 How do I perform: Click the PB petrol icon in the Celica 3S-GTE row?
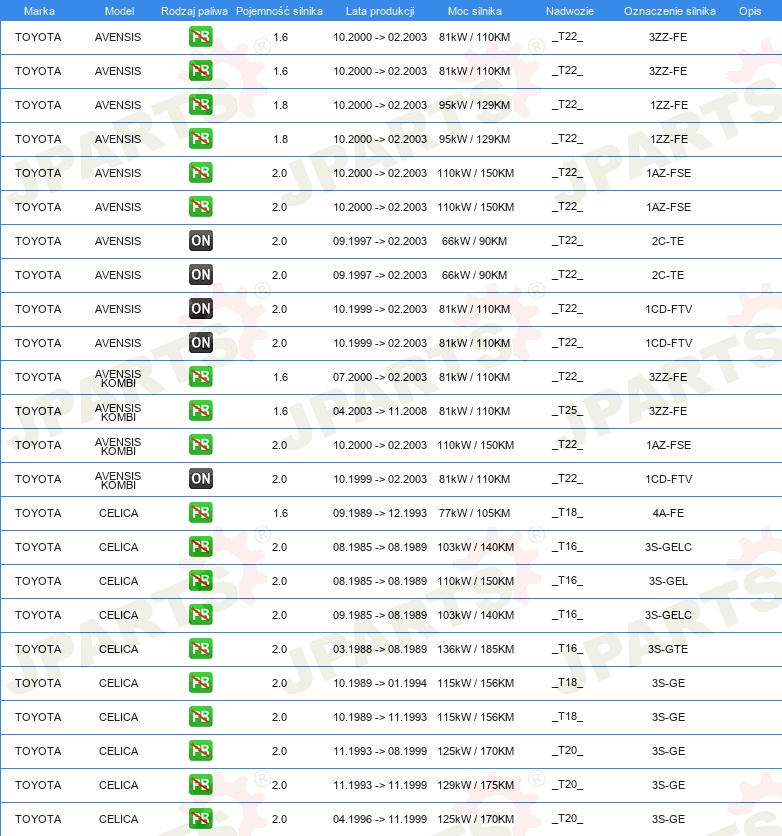pos(200,649)
